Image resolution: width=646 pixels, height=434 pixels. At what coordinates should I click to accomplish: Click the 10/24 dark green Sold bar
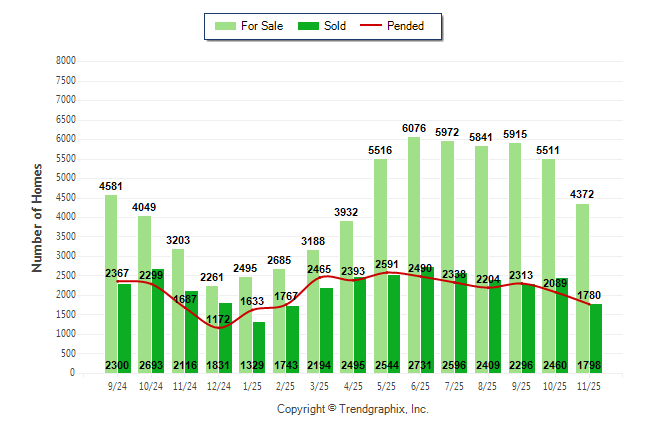158,320
